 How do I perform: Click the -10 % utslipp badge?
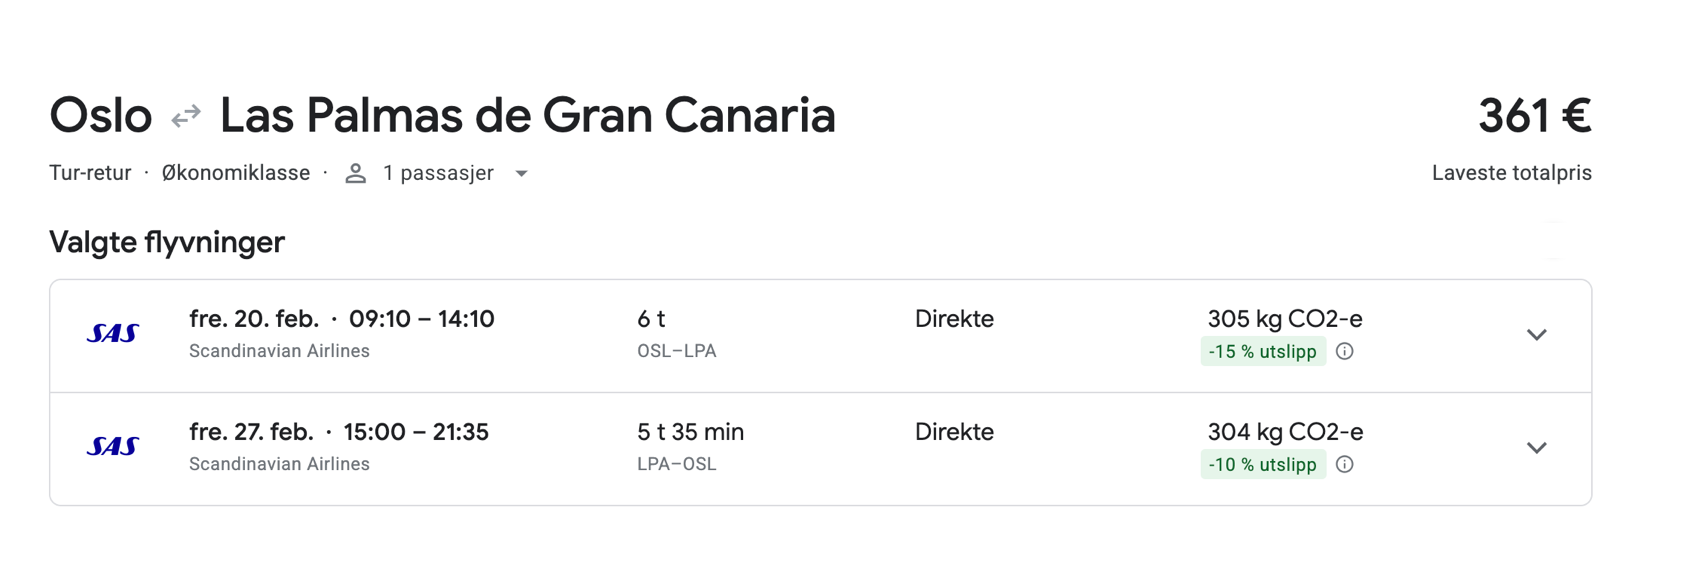pos(1262,465)
